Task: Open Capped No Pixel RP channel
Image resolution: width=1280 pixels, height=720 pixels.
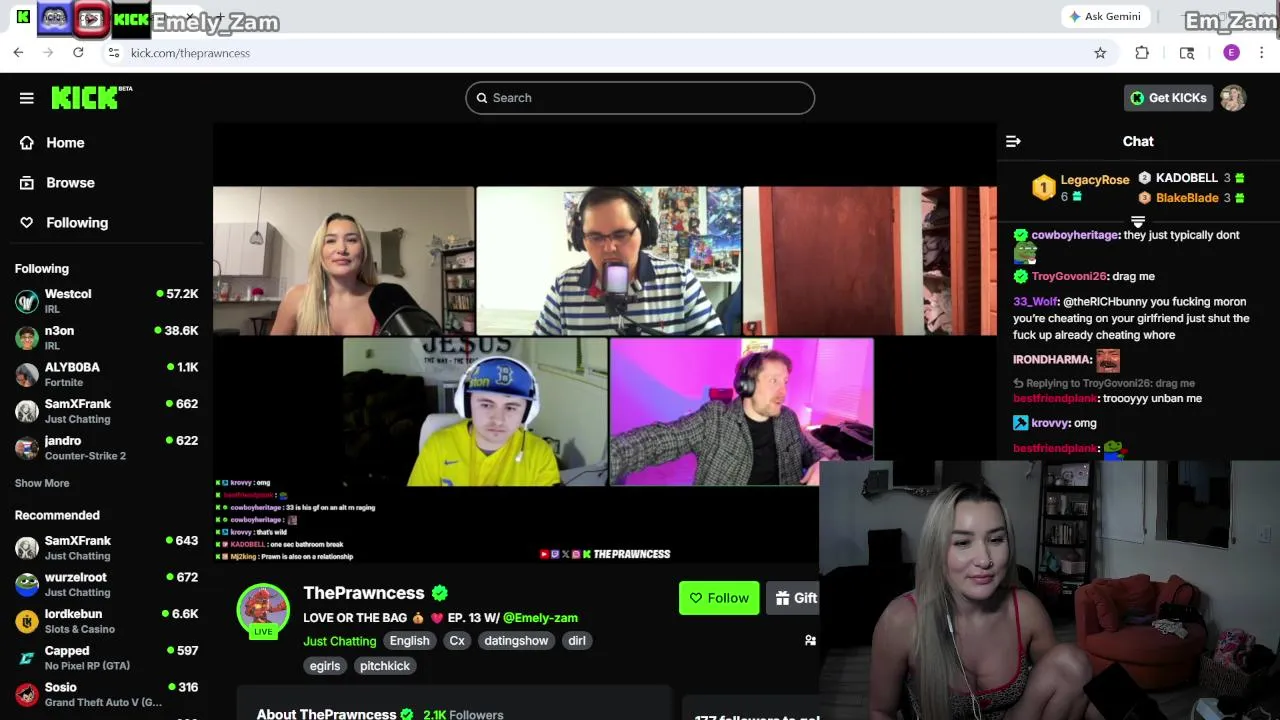Action: 106,658
